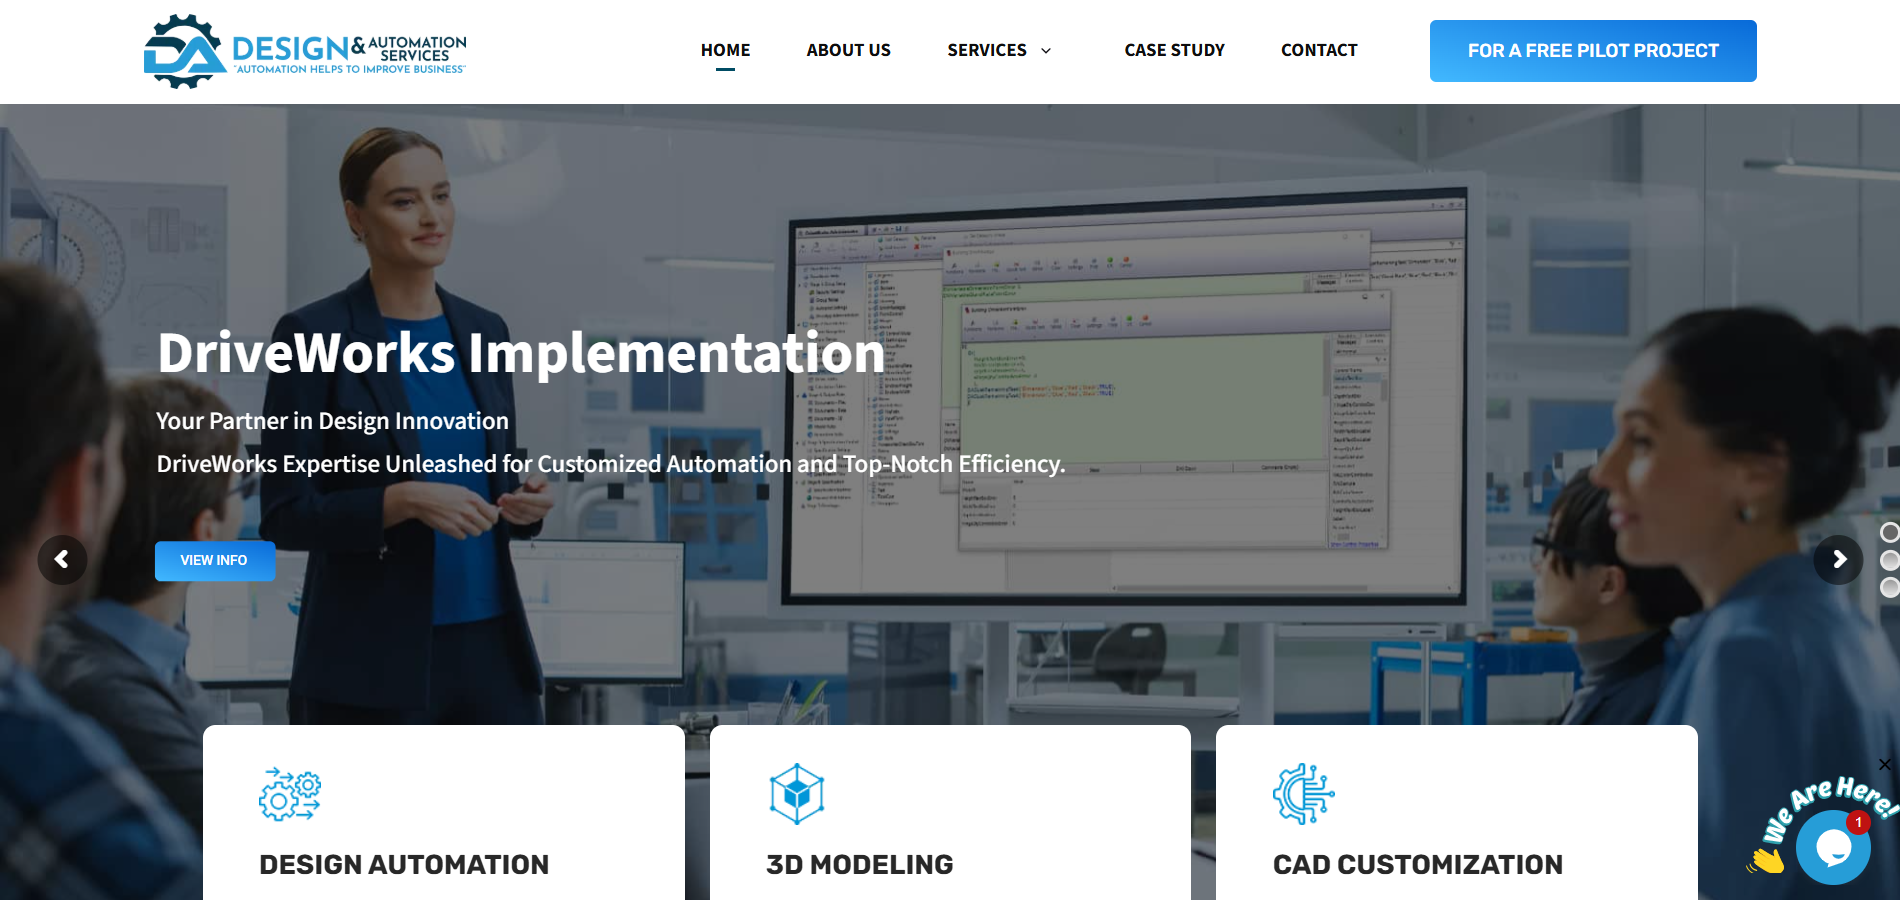This screenshot has width=1900, height=900.
Task: Navigate to the CONTACT page
Action: coord(1319,50)
